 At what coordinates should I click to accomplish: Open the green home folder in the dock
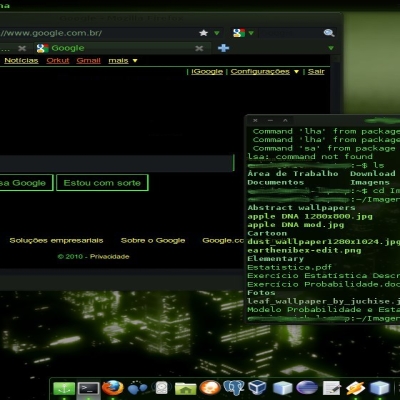(x=186, y=389)
